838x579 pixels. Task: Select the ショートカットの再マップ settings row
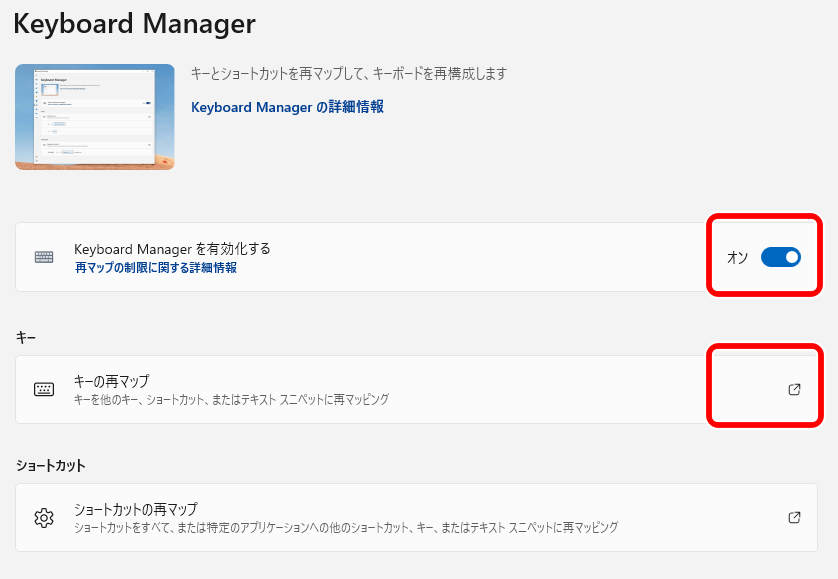[x=400, y=518]
